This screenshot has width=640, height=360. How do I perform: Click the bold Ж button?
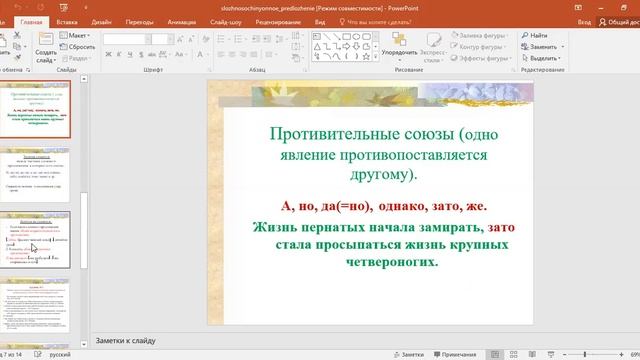[x=108, y=54]
